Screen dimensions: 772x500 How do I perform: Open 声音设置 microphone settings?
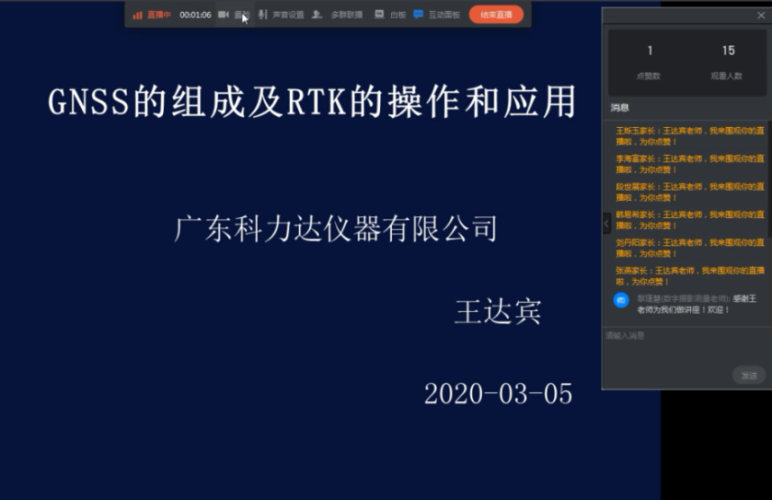[x=263, y=15]
